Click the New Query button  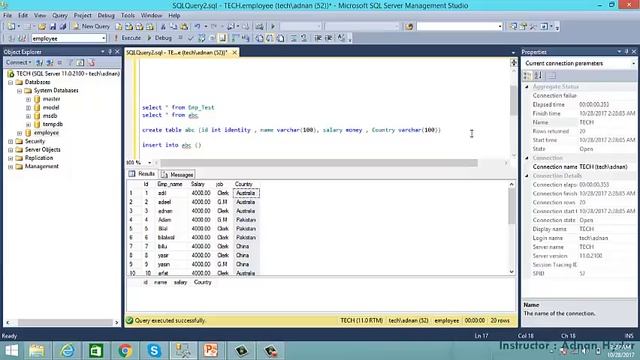click(91, 26)
